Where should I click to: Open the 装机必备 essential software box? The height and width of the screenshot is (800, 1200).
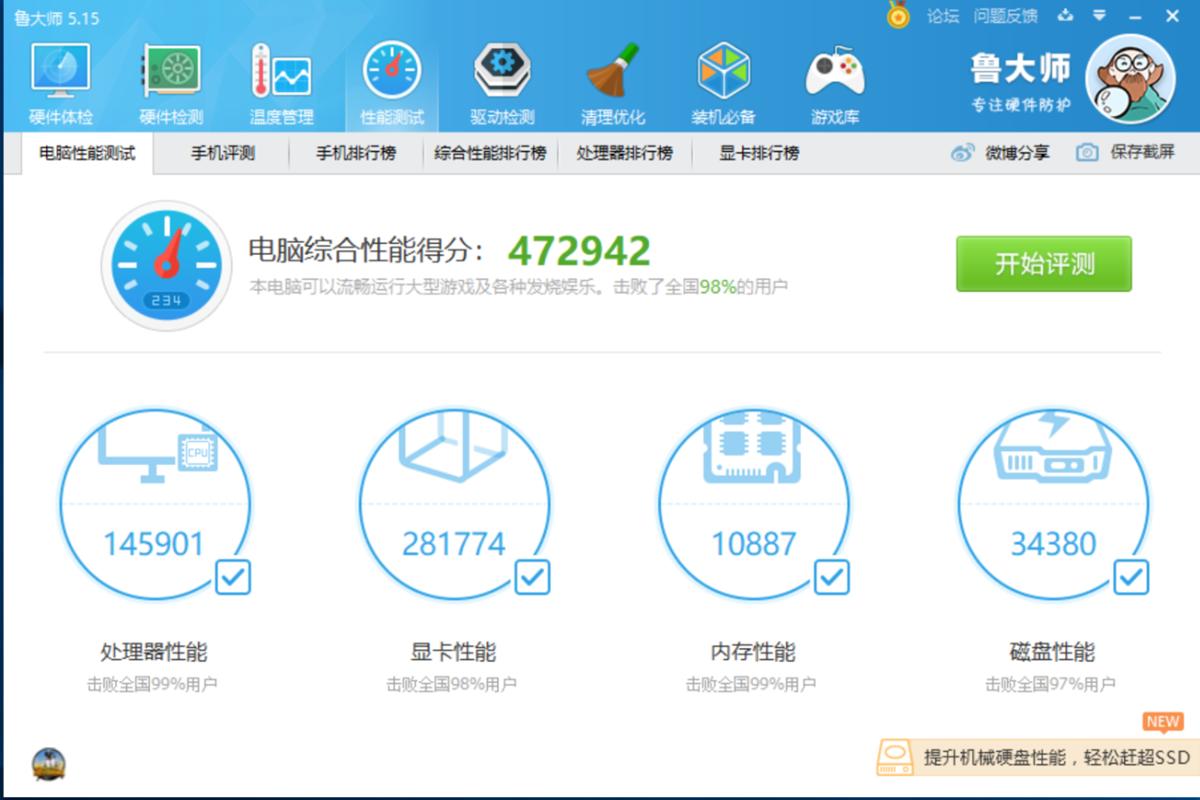coord(722,75)
